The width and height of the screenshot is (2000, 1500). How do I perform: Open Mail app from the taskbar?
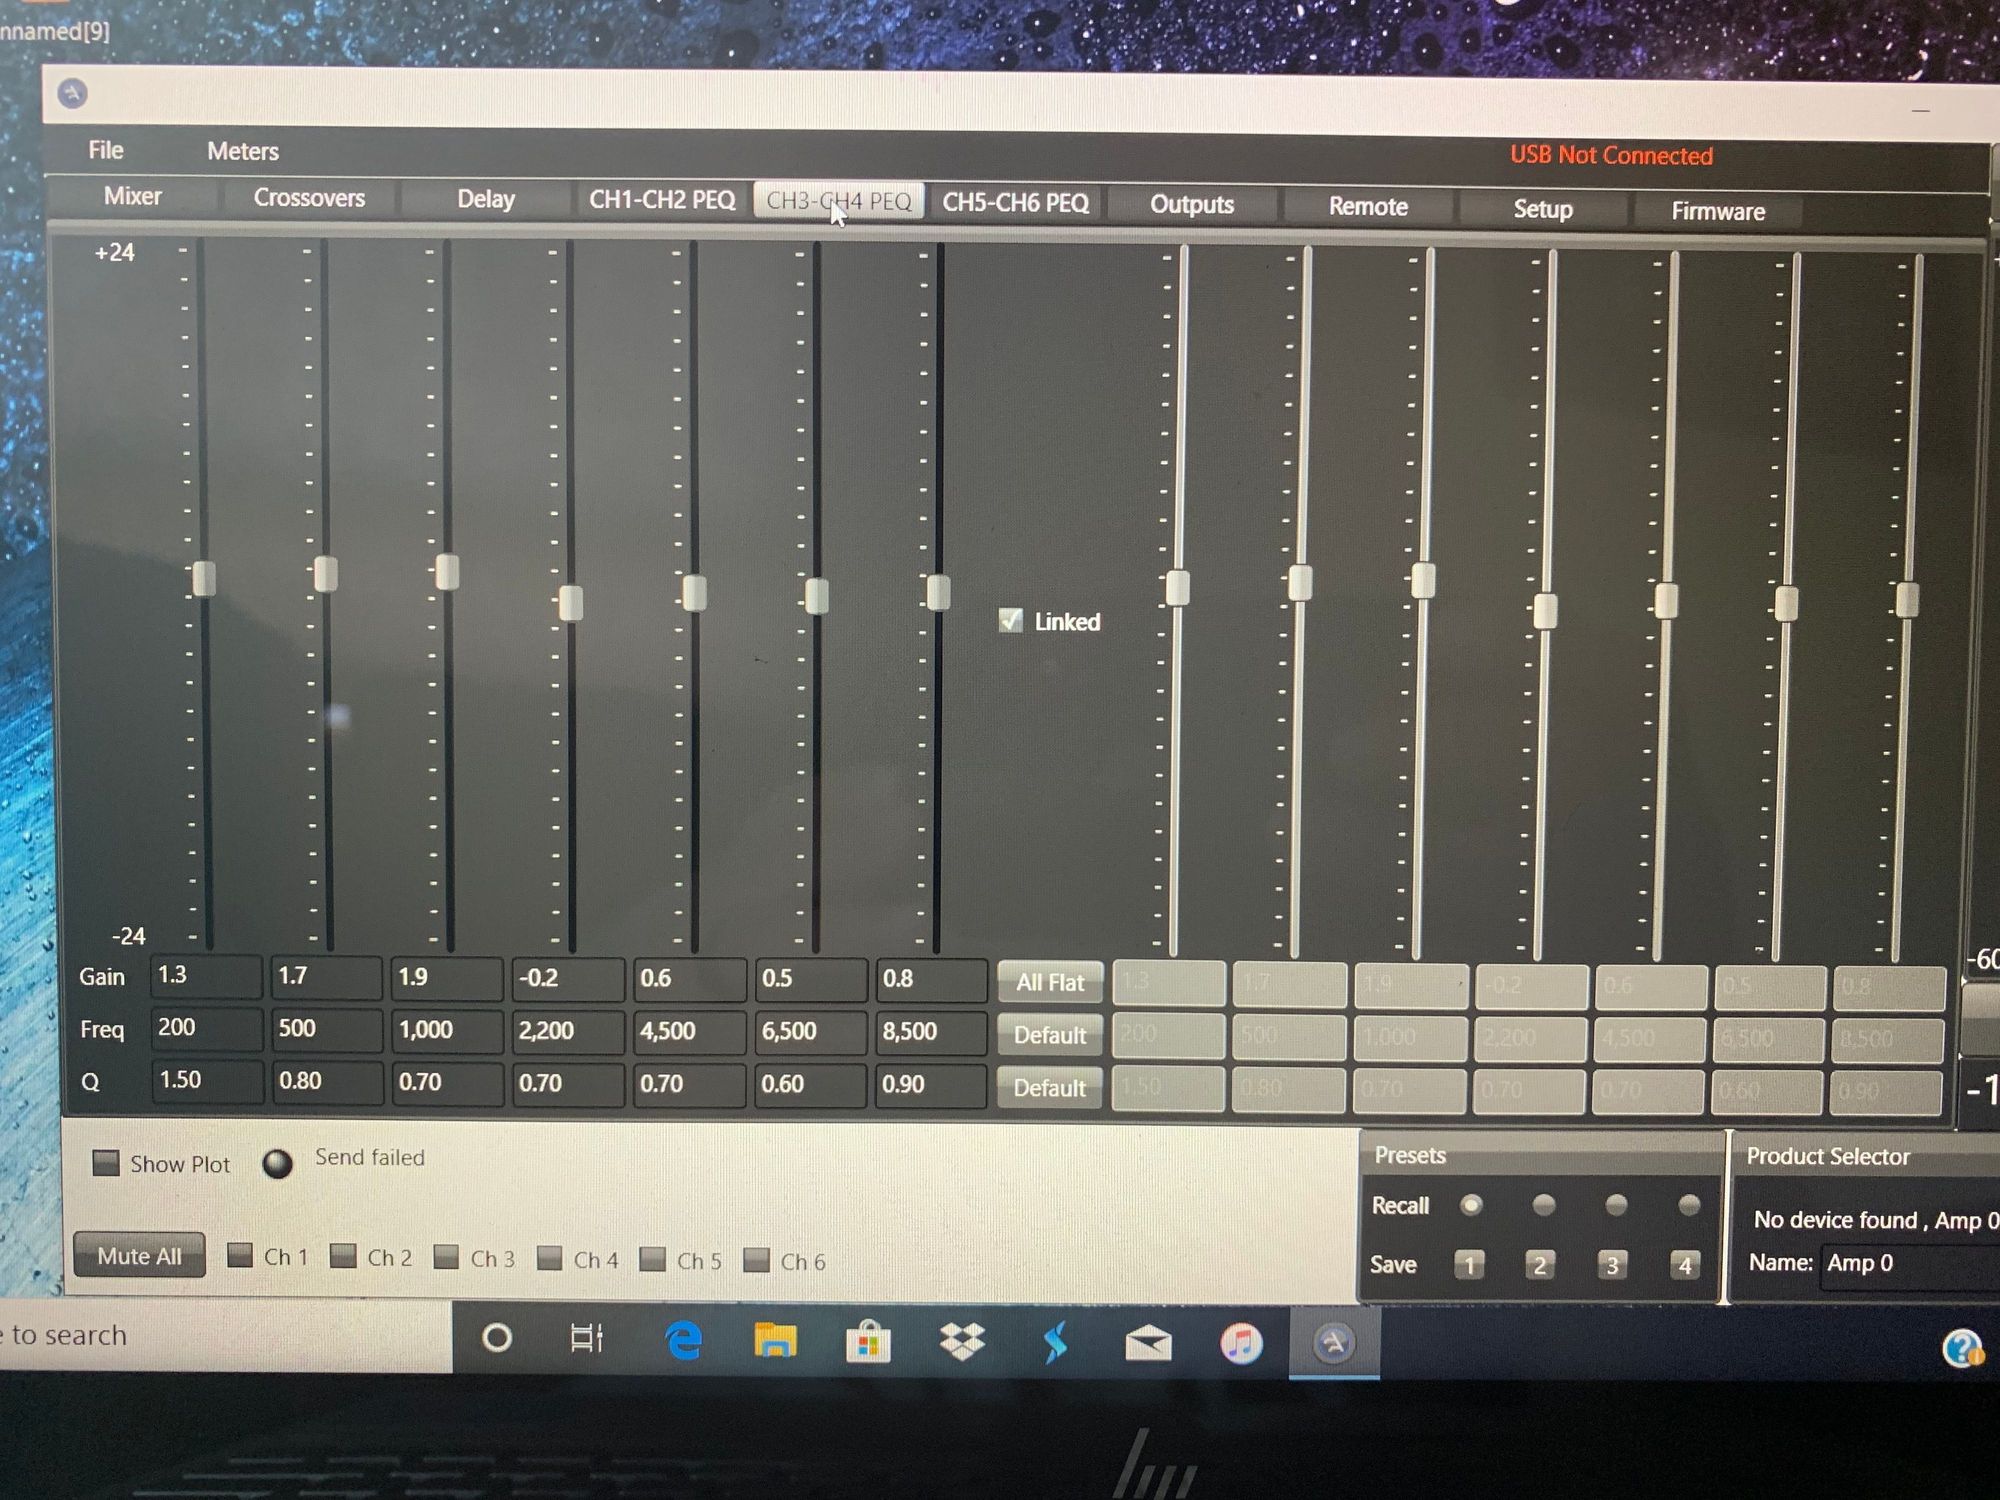coord(1148,1344)
